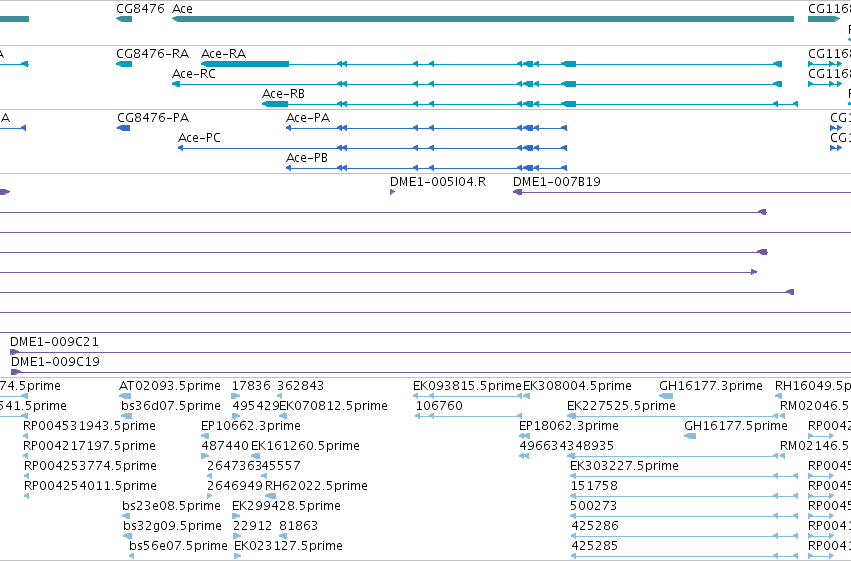Open the EK308004.5prime EST label
851x561 pixels.
coord(577,386)
